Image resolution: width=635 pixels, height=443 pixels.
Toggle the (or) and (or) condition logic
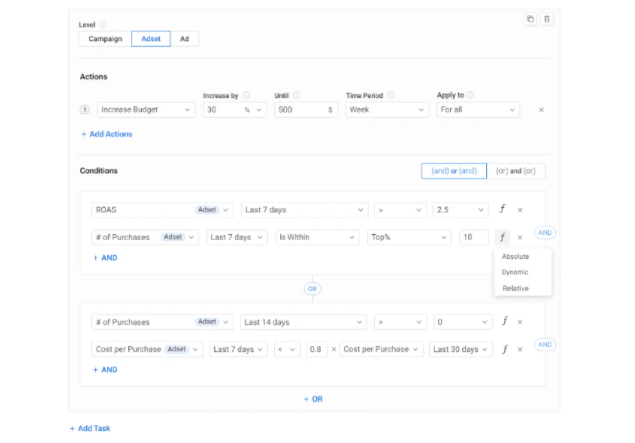point(517,171)
